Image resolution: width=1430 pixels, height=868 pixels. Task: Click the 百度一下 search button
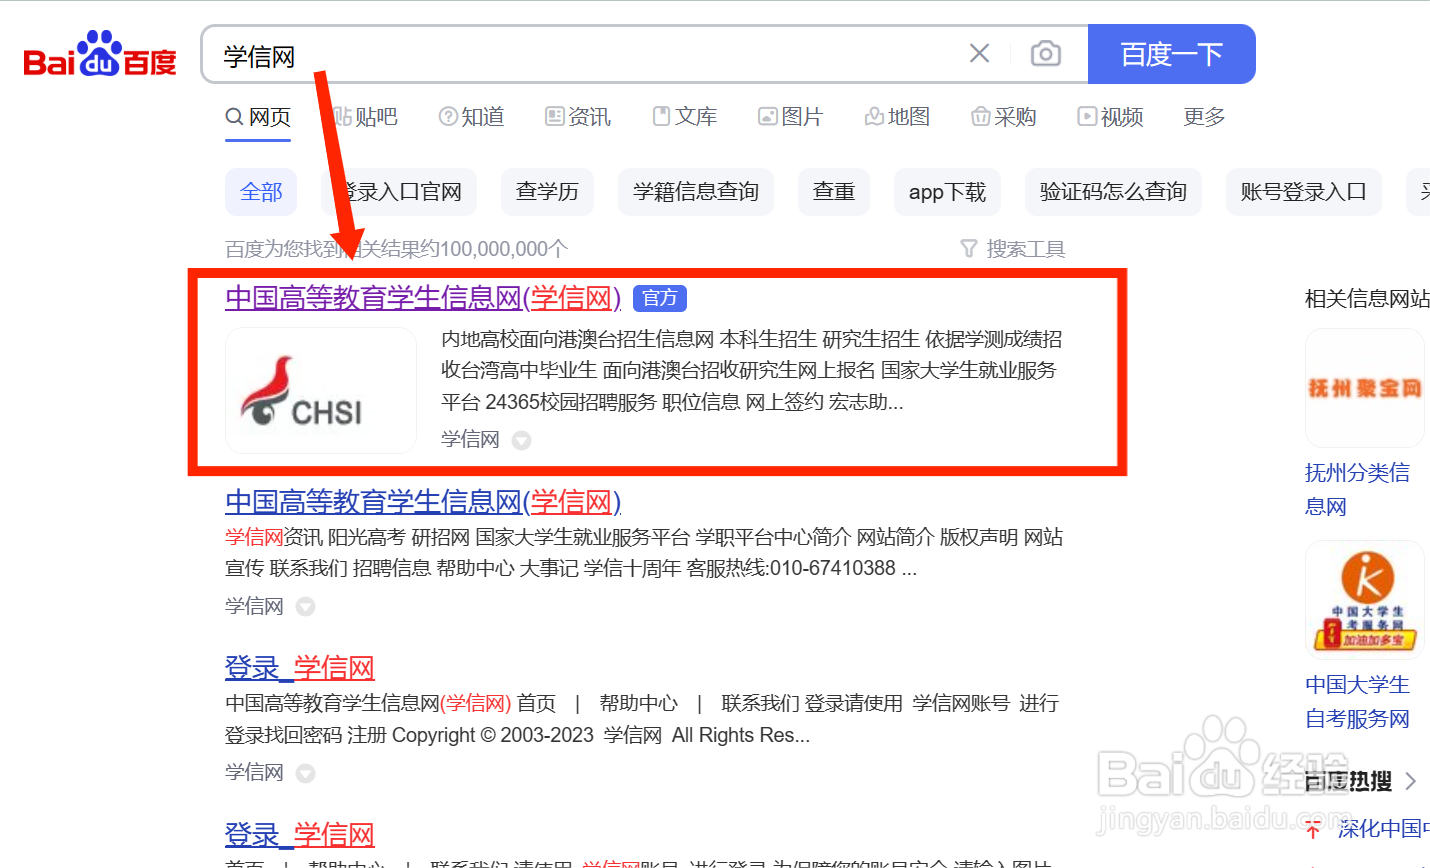point(1171,54)
